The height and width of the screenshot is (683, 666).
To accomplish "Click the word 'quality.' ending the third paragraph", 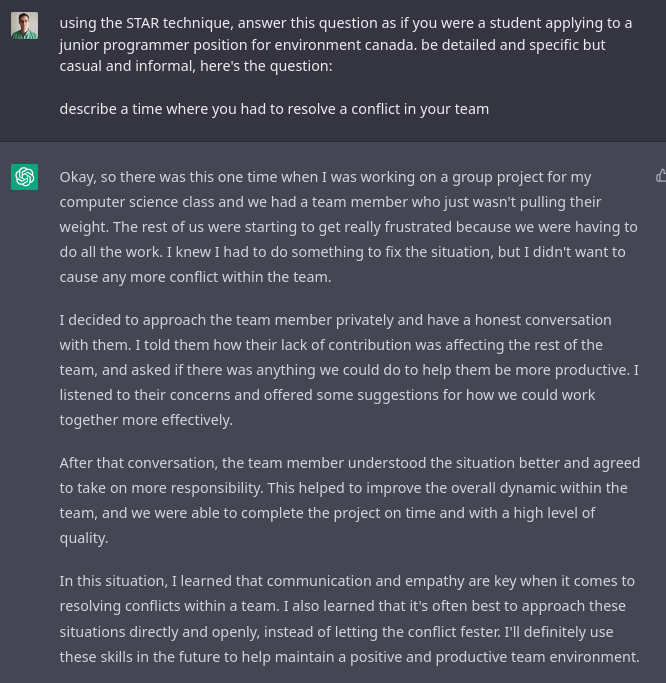I will point(84,538).
